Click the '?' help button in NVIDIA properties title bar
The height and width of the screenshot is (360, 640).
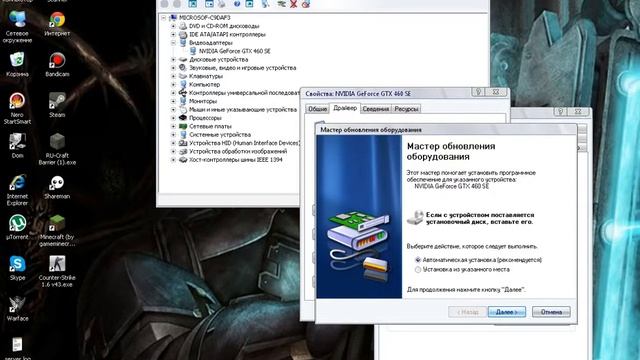(x=478, y=92)
